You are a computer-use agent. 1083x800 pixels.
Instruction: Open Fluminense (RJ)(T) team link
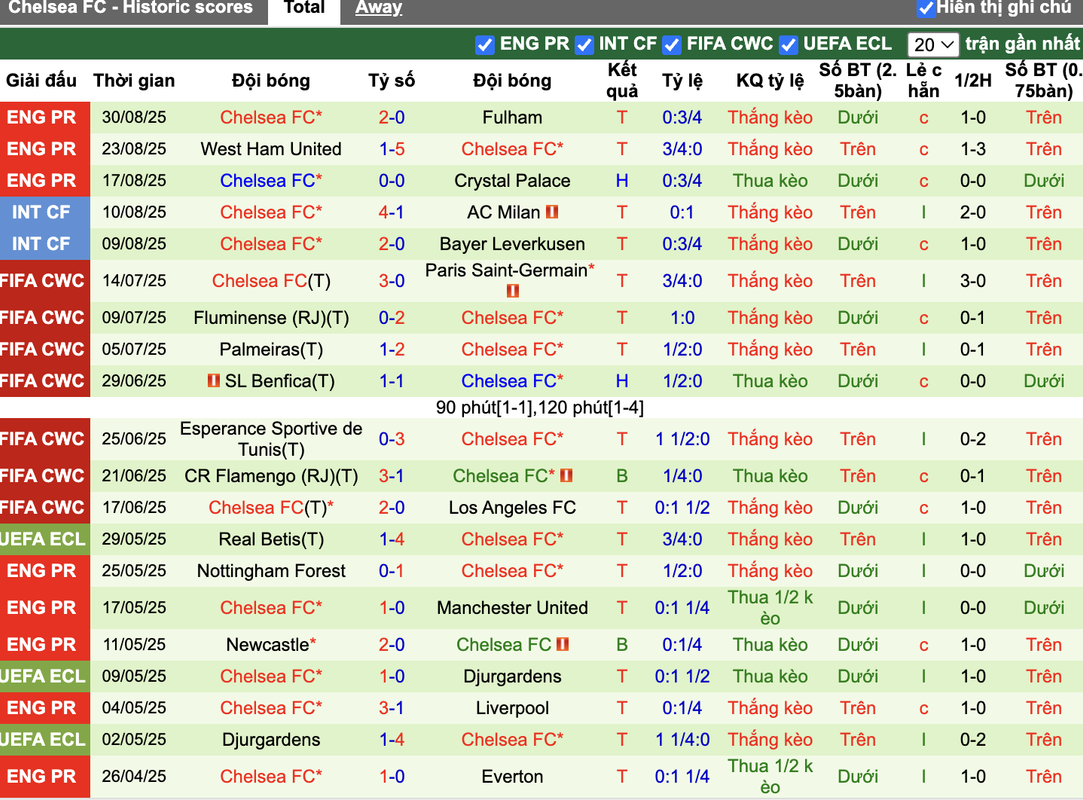271,318
